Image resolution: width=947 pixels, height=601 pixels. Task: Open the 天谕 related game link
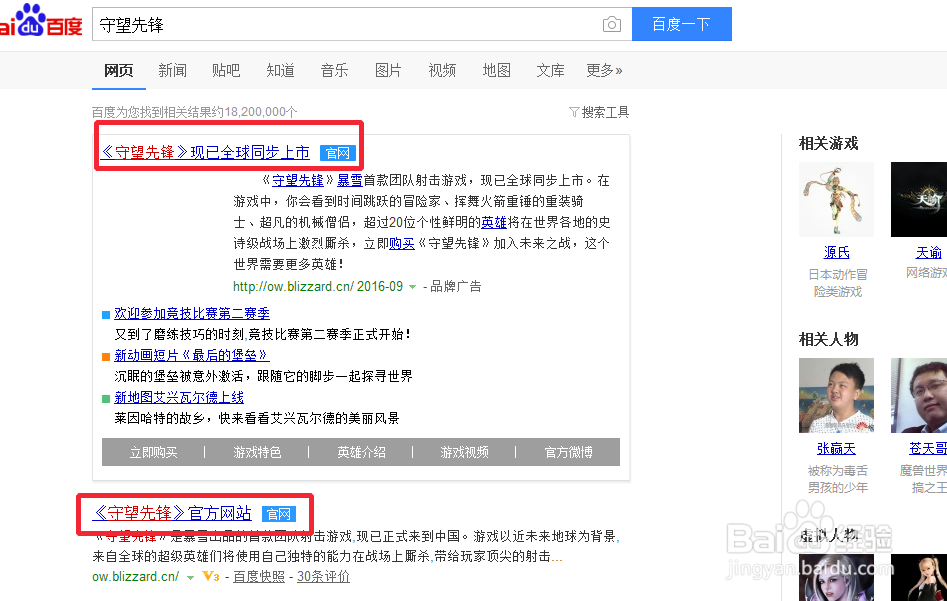click(x=928, y=252)
